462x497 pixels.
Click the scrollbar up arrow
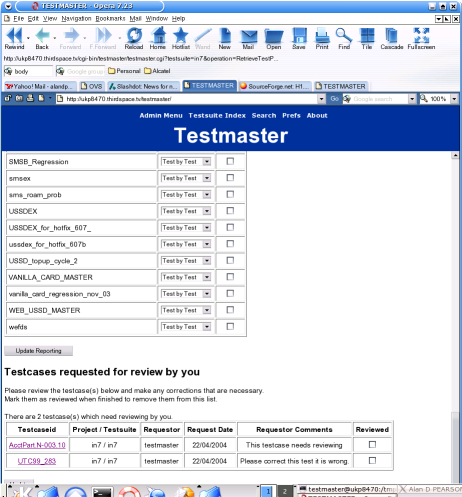point(455,155)
